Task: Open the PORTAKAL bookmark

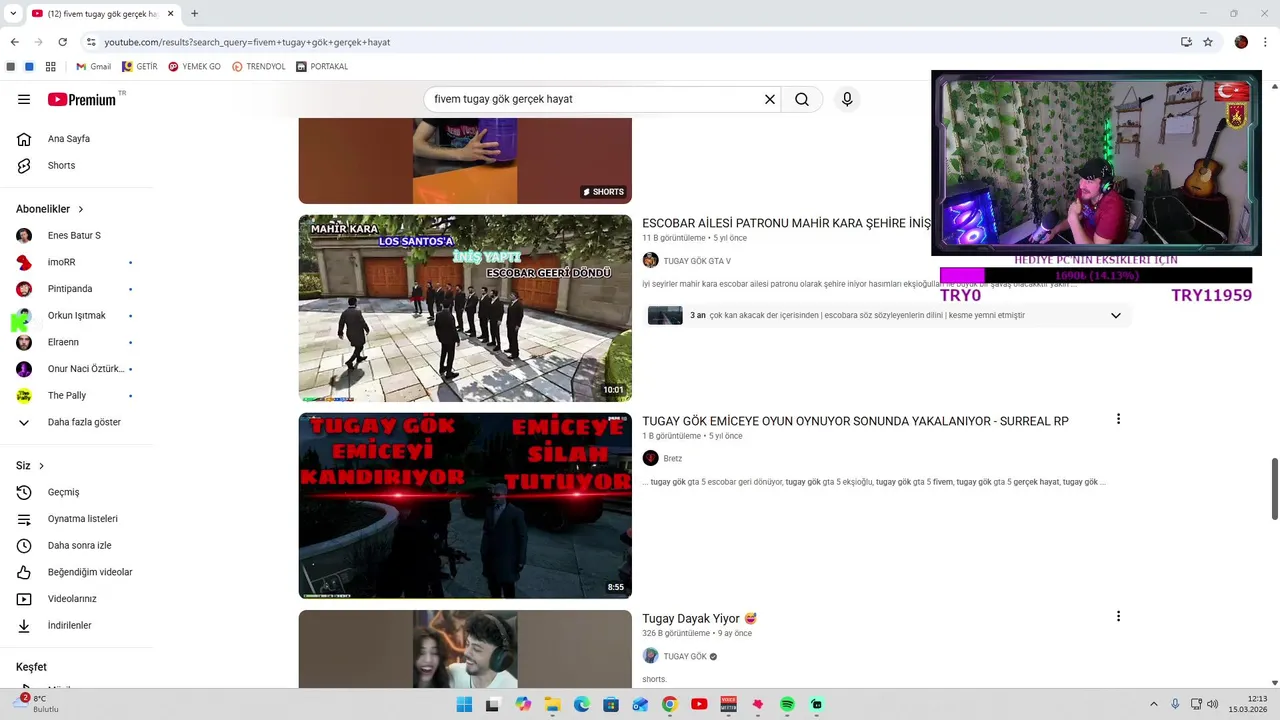Action: 322,67
